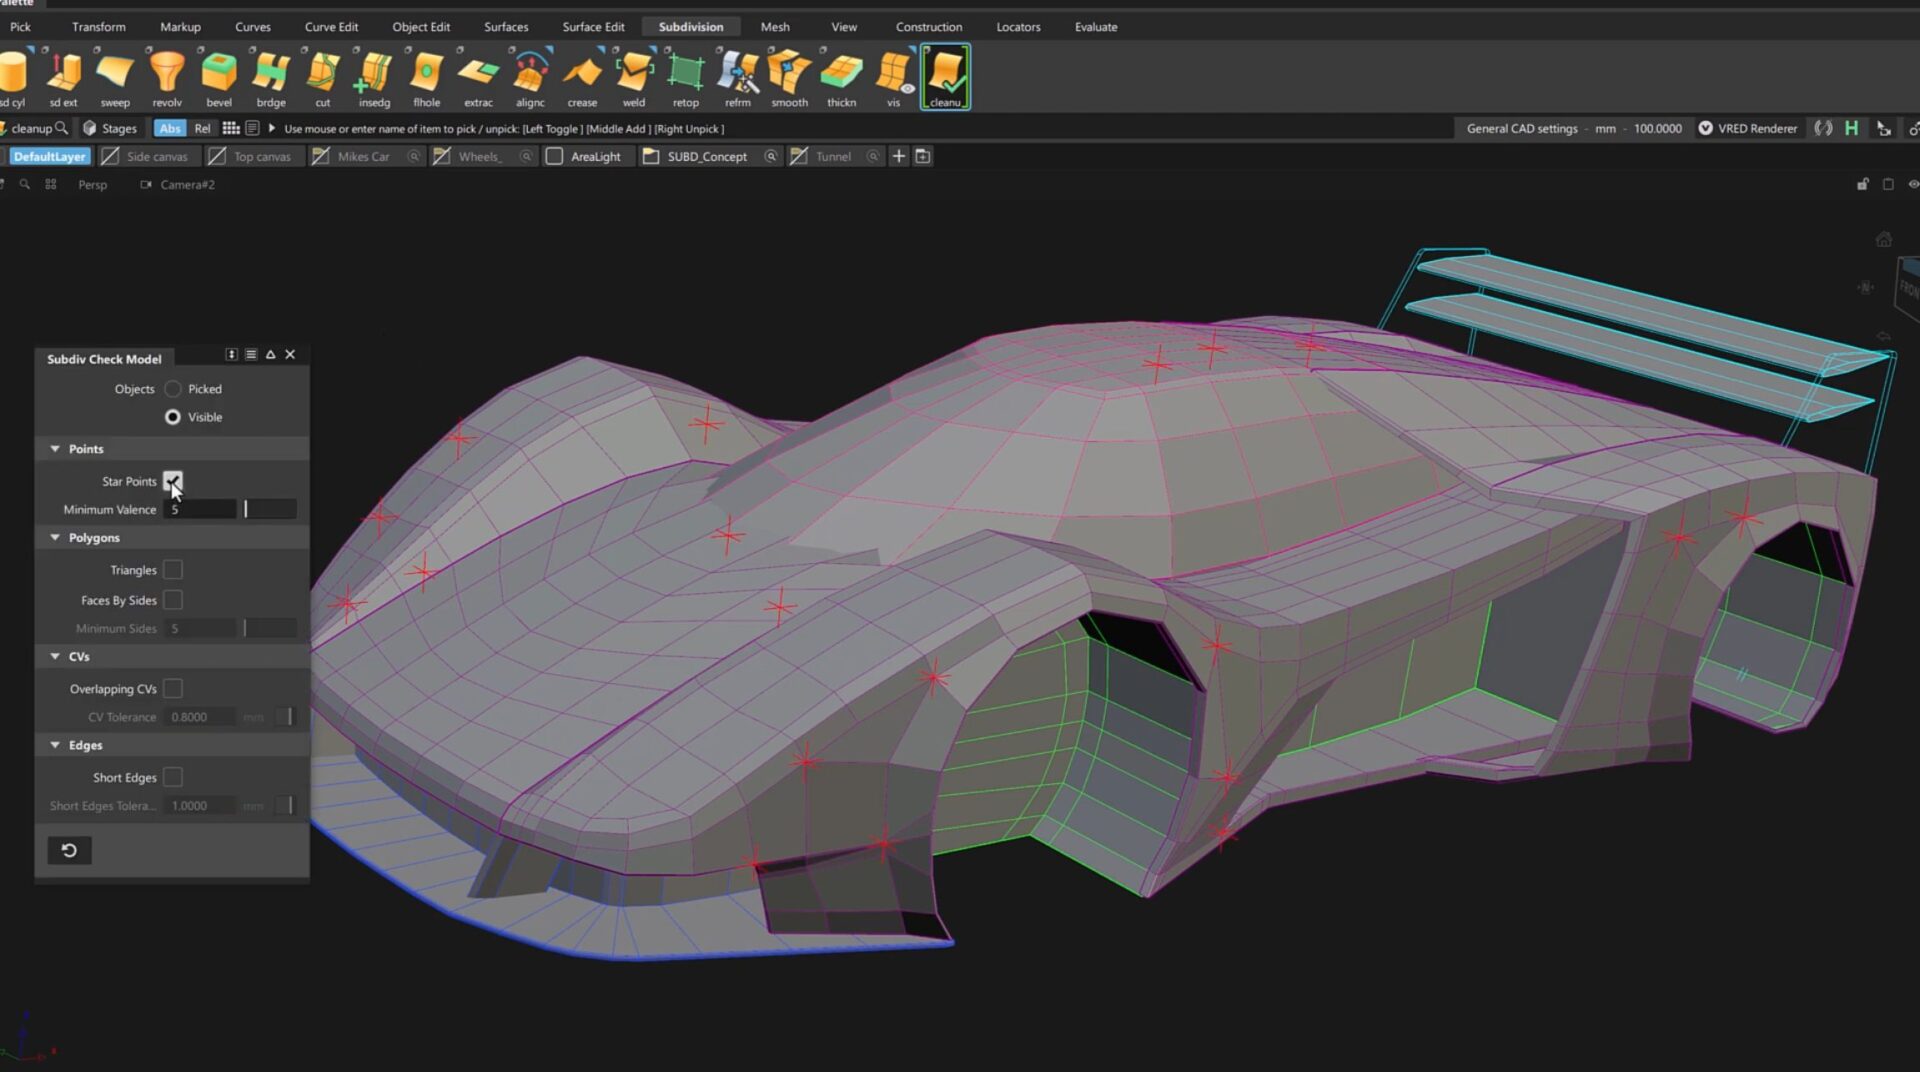
Task: Collapse the Points section
Action: point(55,448)
